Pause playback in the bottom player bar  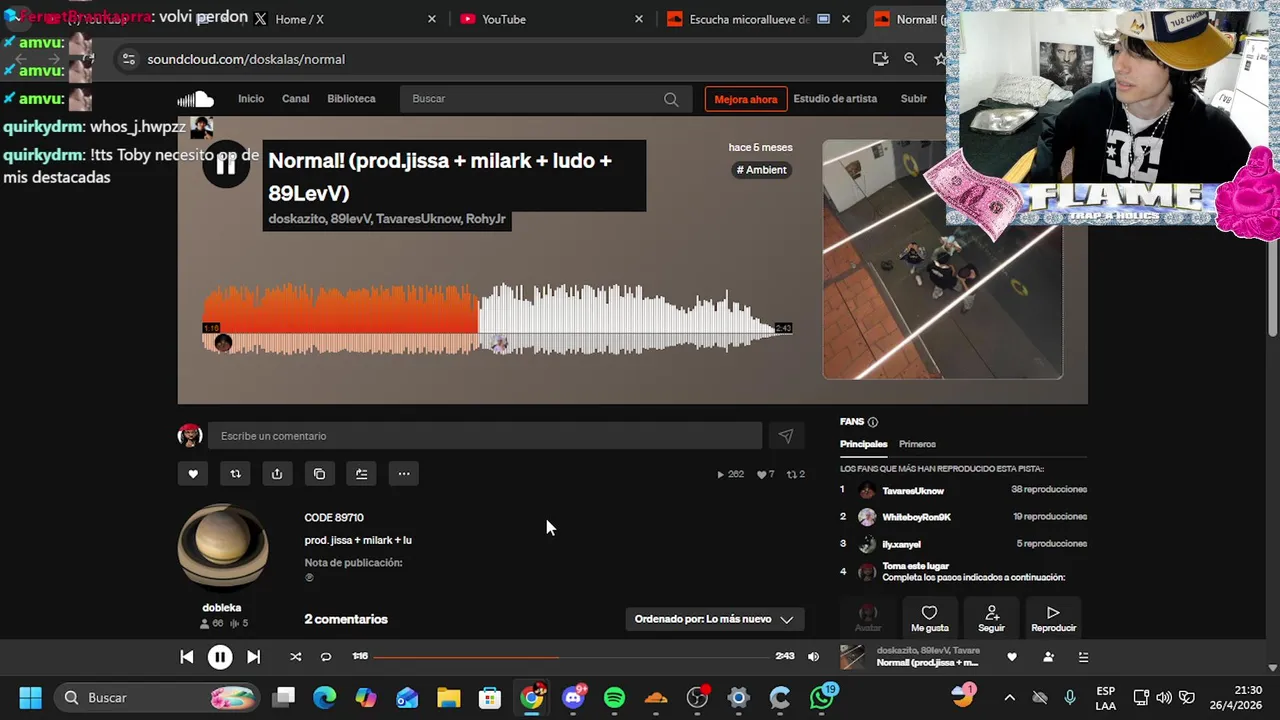pyautogui.click(x=220, y=657)
